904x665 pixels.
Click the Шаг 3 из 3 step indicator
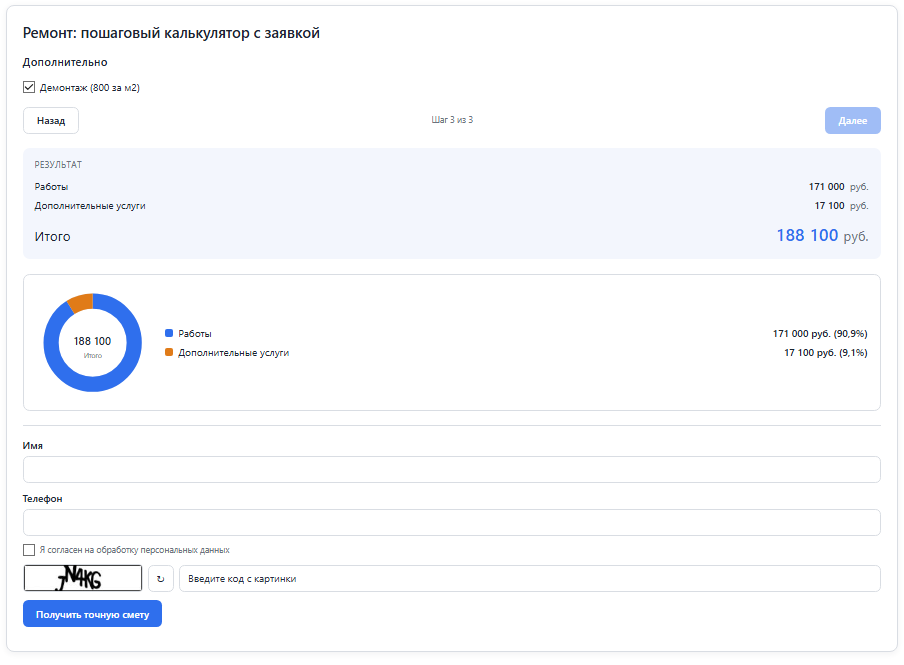pos(452,120)
